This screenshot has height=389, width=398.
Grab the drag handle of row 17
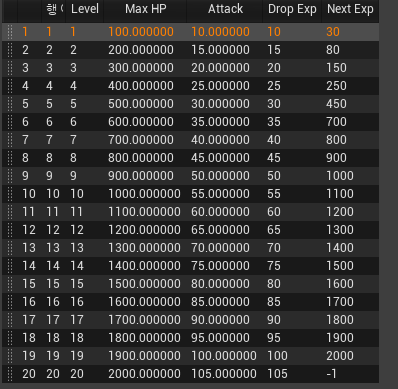10,320
